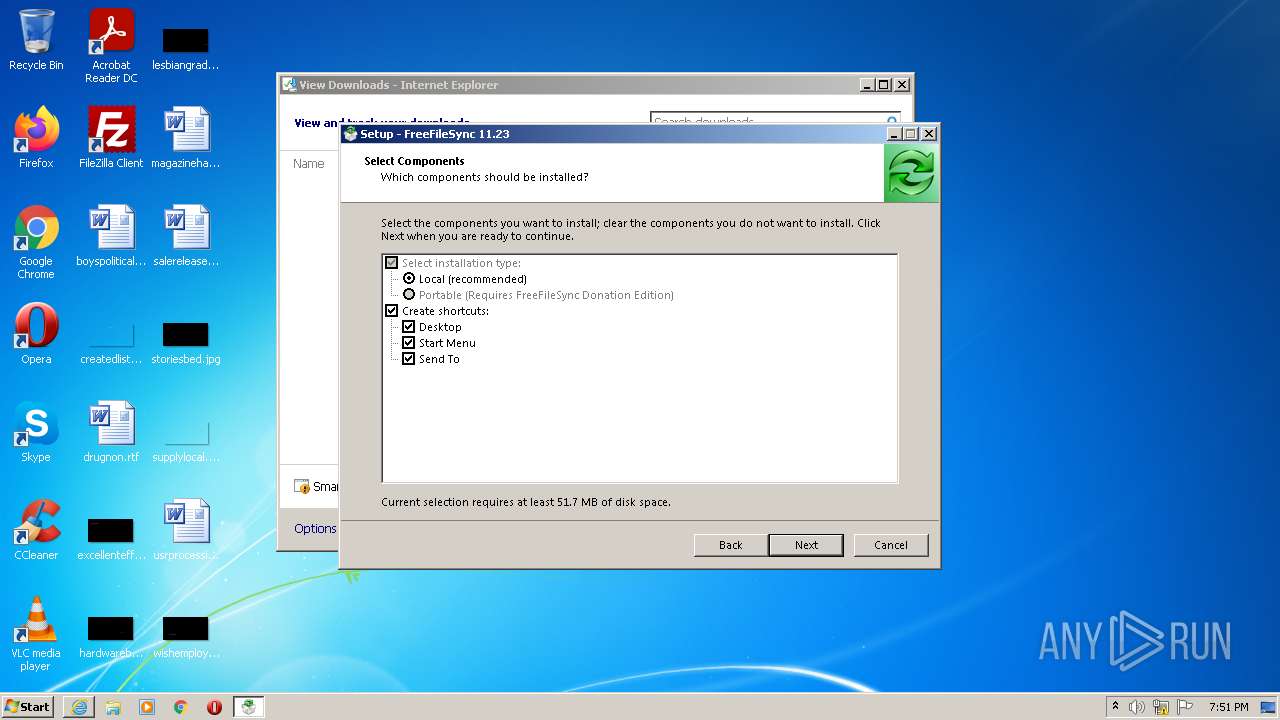Select the drugnon.rtf document icon
Viewport: 1280px width, 720px height.
(x=111, y=432)
